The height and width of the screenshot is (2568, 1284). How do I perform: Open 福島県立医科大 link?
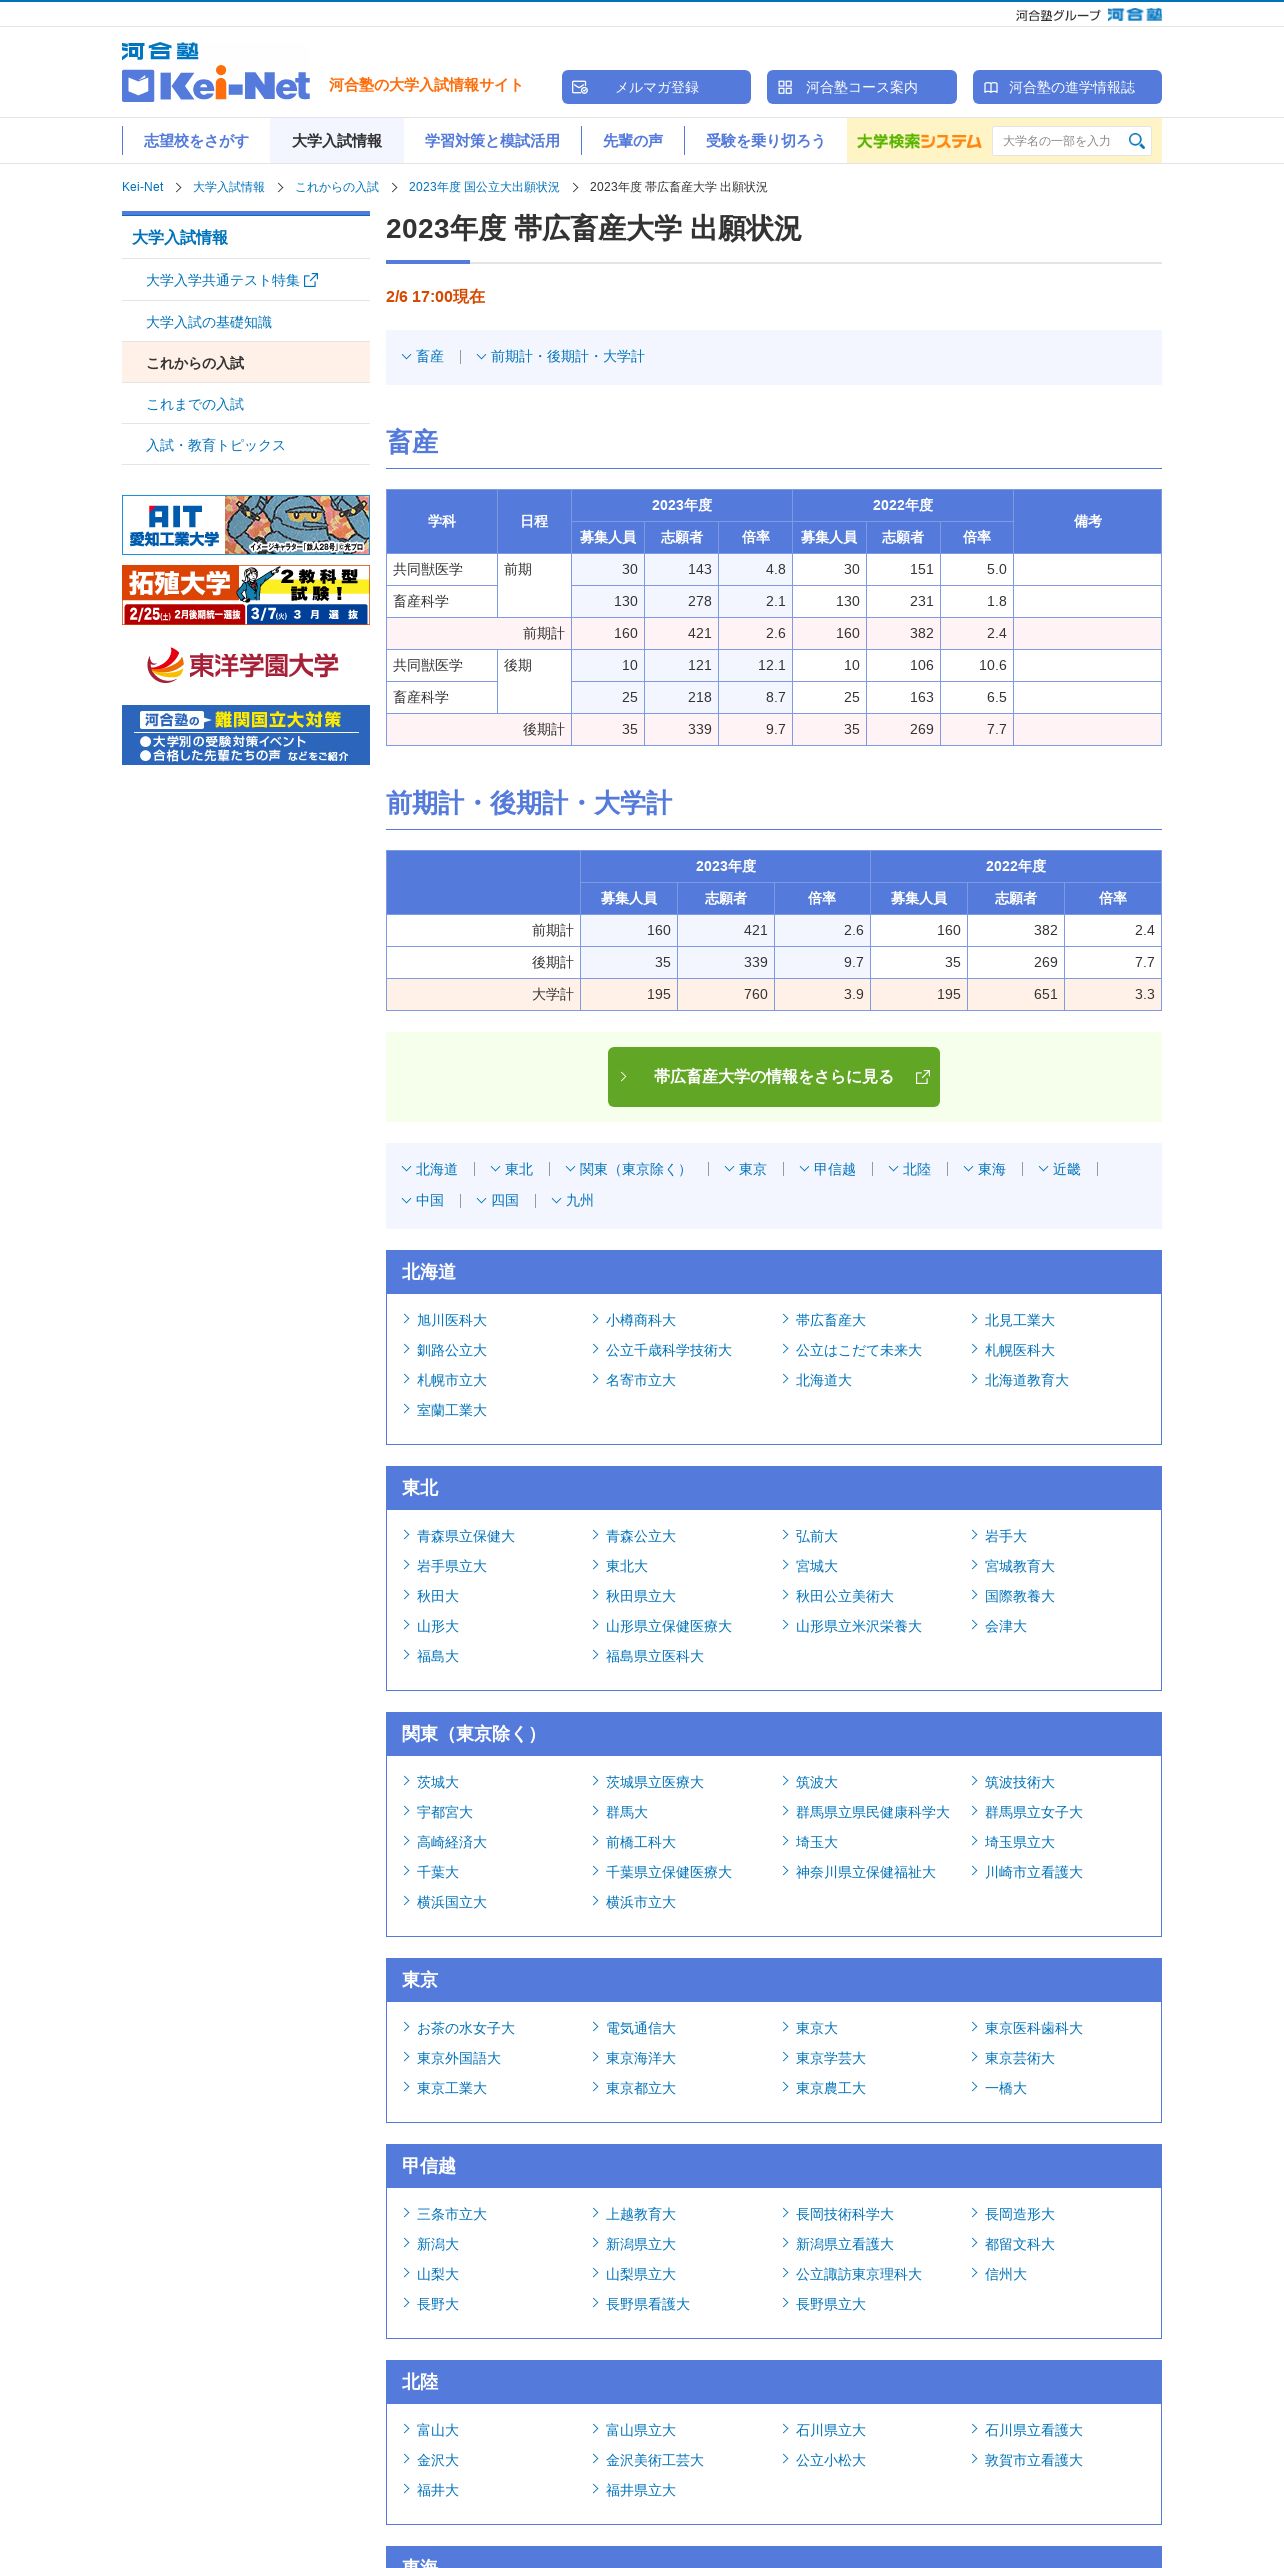pos(655,1656)
